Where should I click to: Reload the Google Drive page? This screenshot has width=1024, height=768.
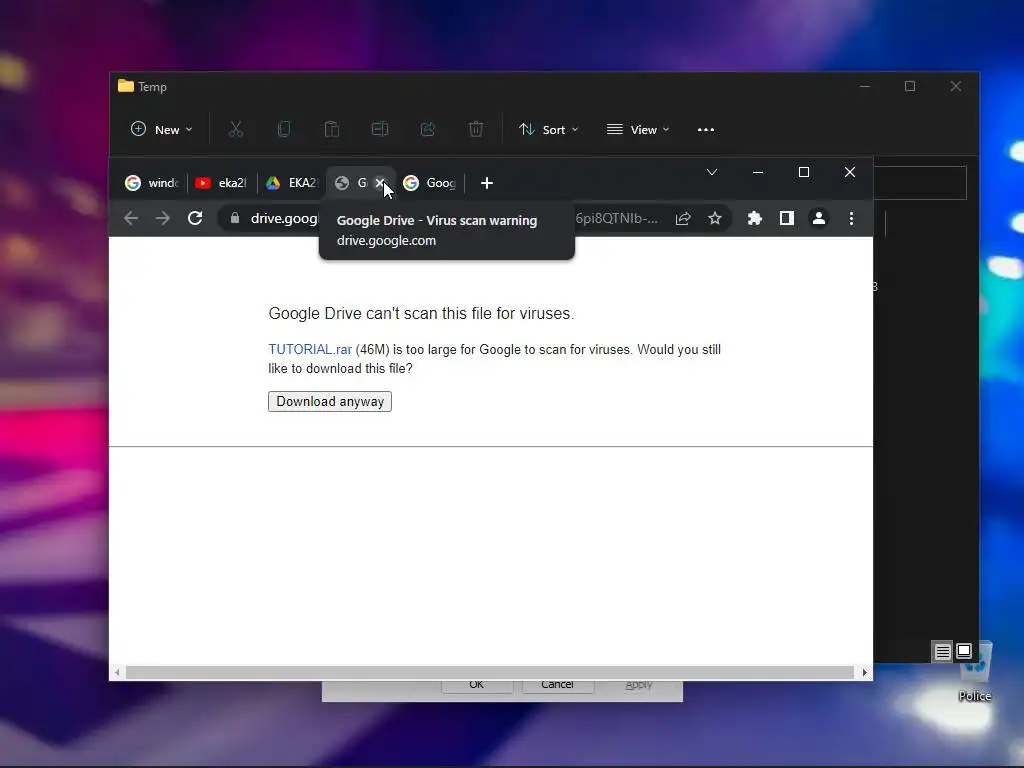[x=195, y=218]
